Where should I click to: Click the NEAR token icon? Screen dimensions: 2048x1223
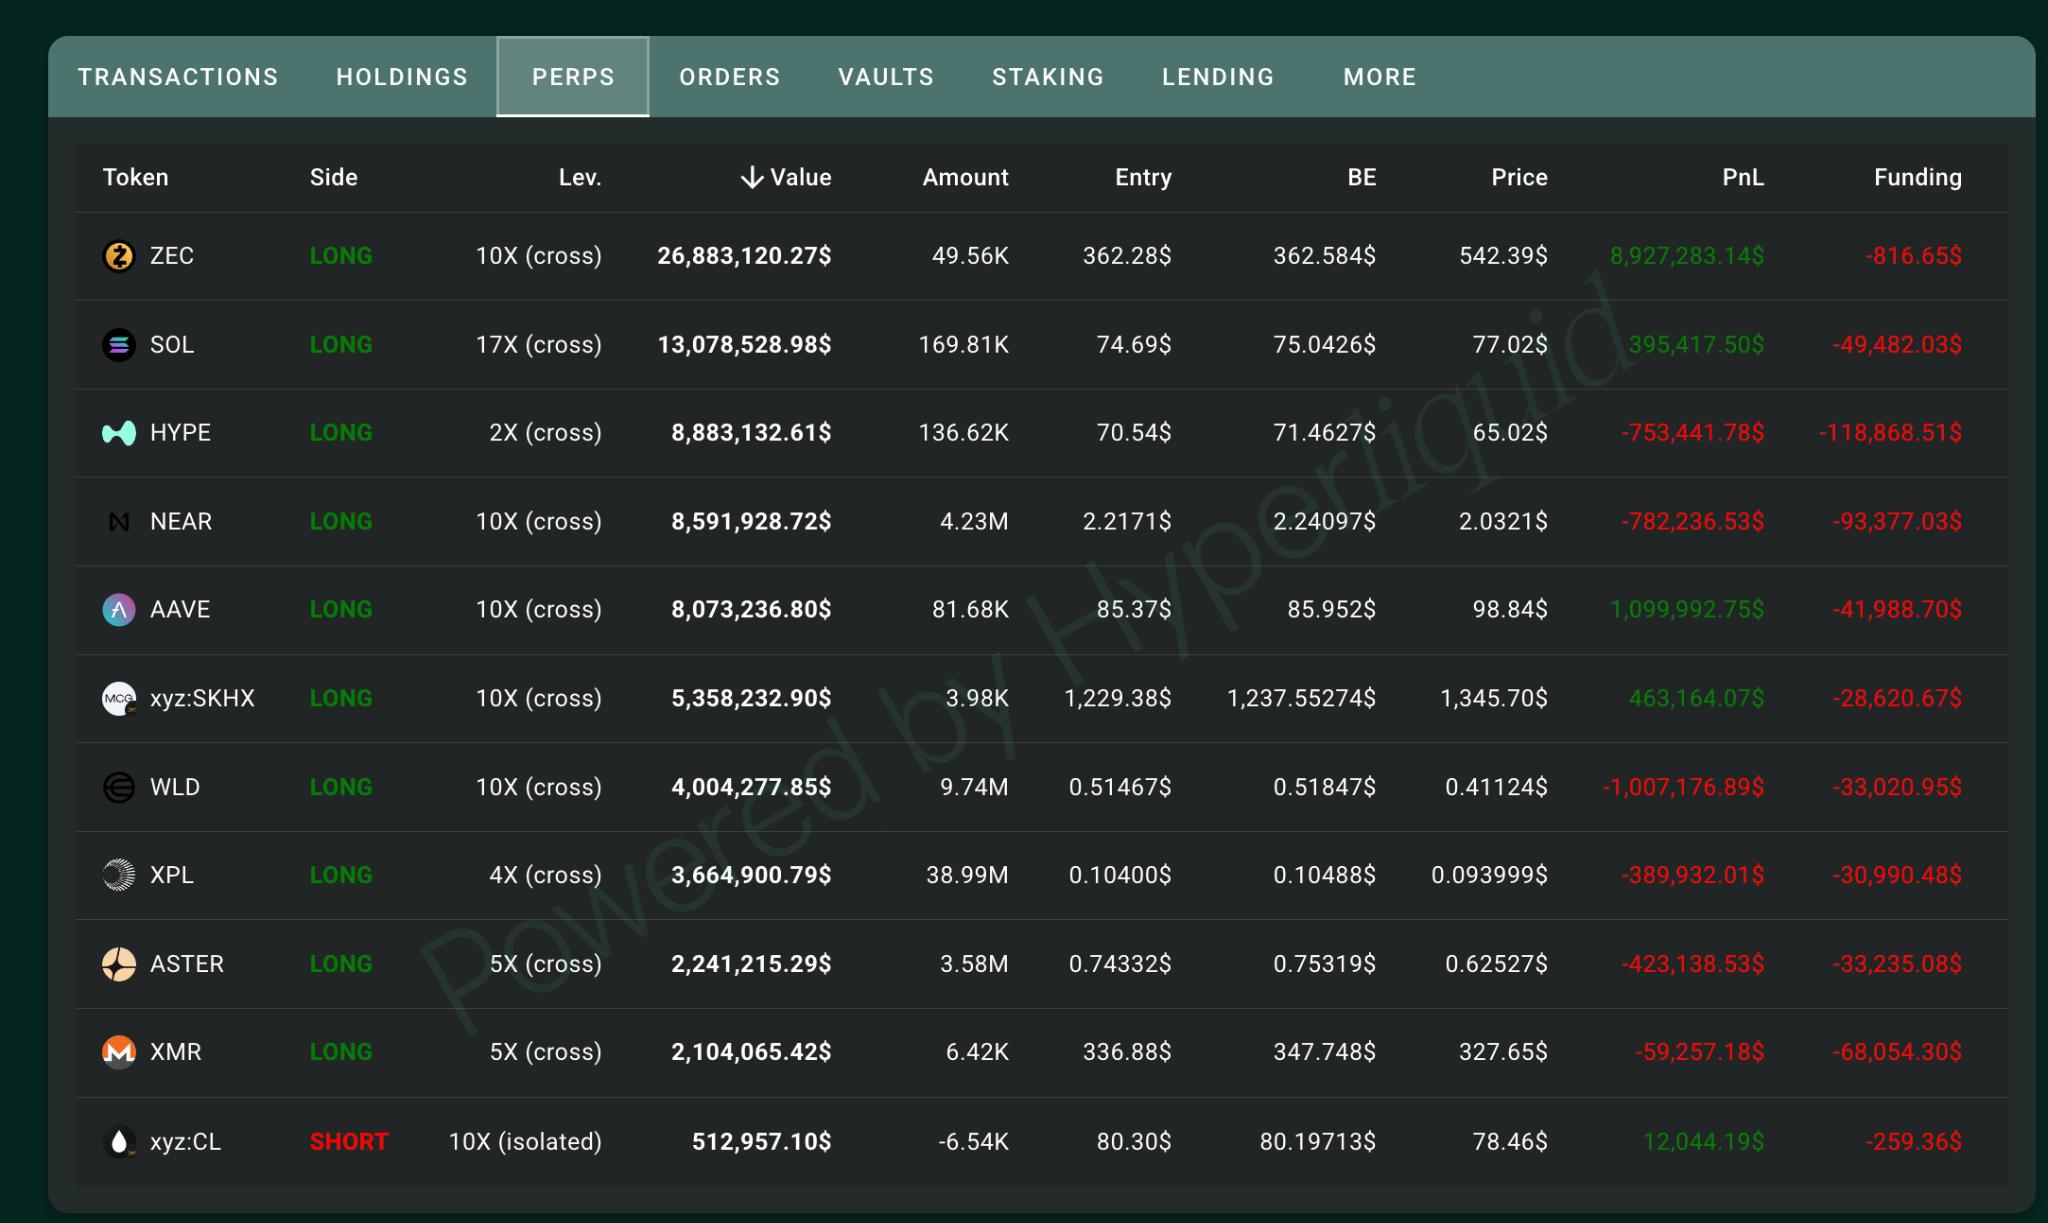coord(119,522)
